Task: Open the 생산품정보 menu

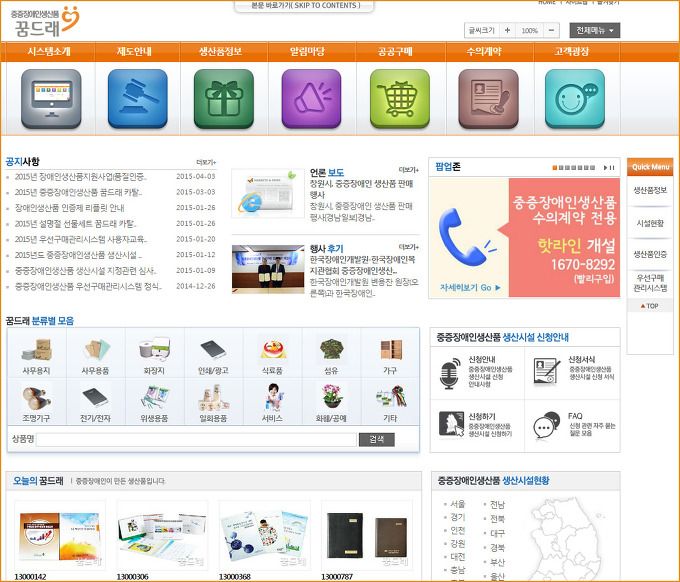Action: (220, 52)
